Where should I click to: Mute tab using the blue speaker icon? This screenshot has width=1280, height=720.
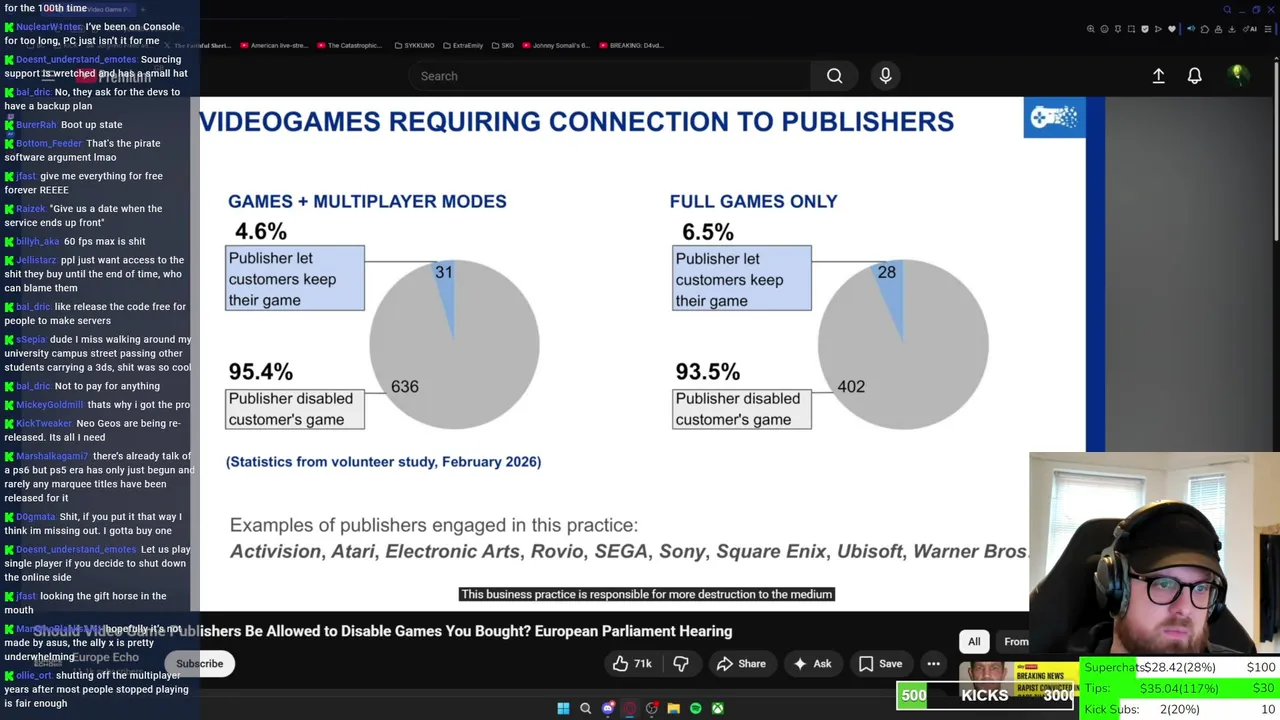(x=1191, y=29)
